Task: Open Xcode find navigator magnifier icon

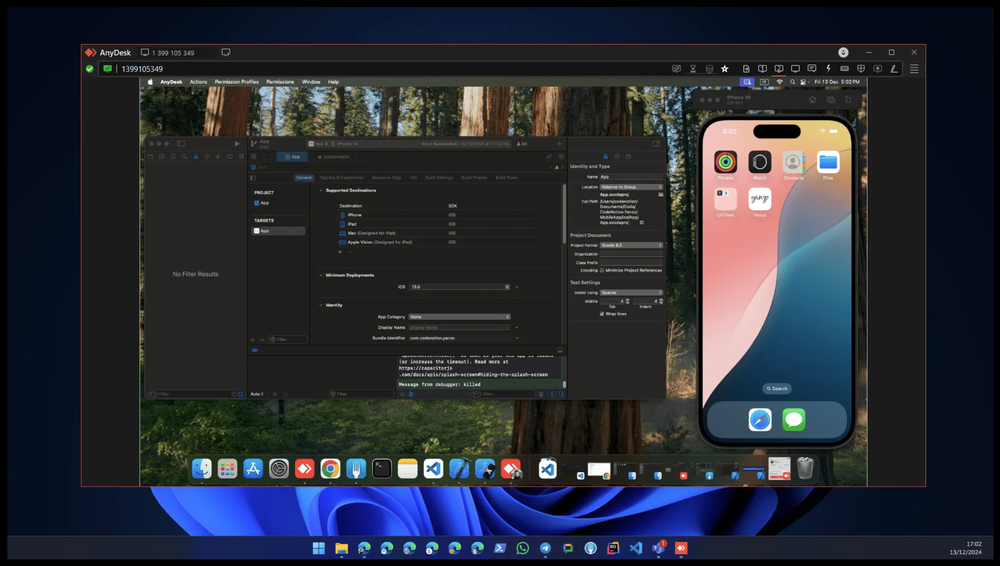Action: pyautogui.click(x=184, y=156)
